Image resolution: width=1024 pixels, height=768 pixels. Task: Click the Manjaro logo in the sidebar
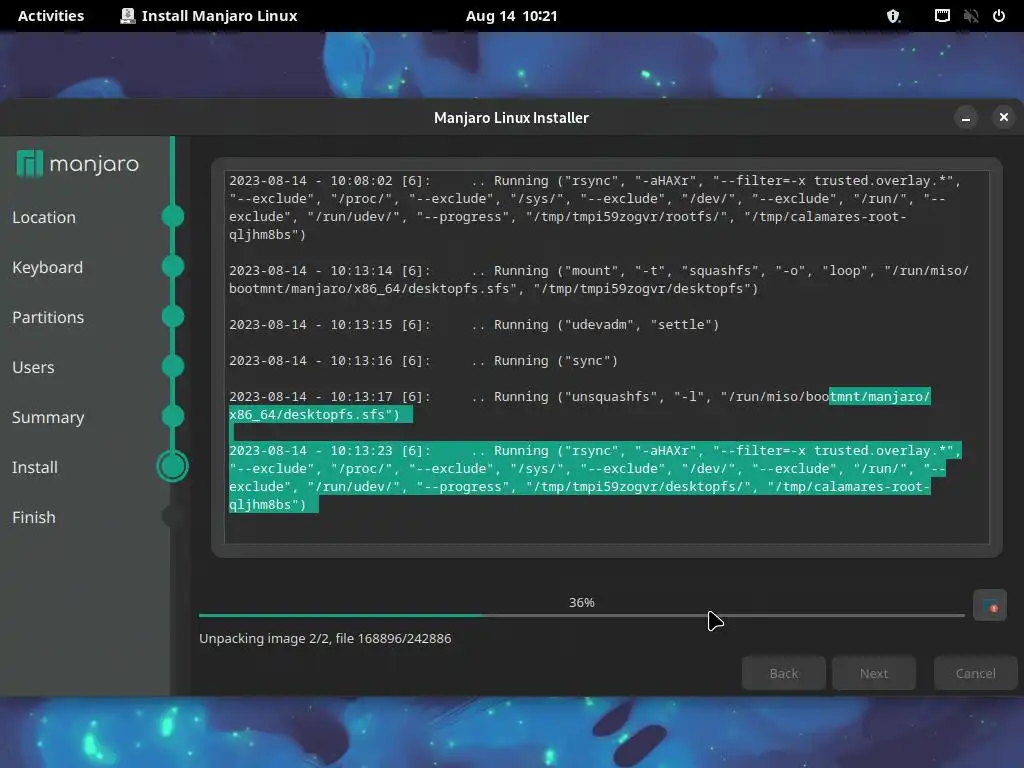78,163
